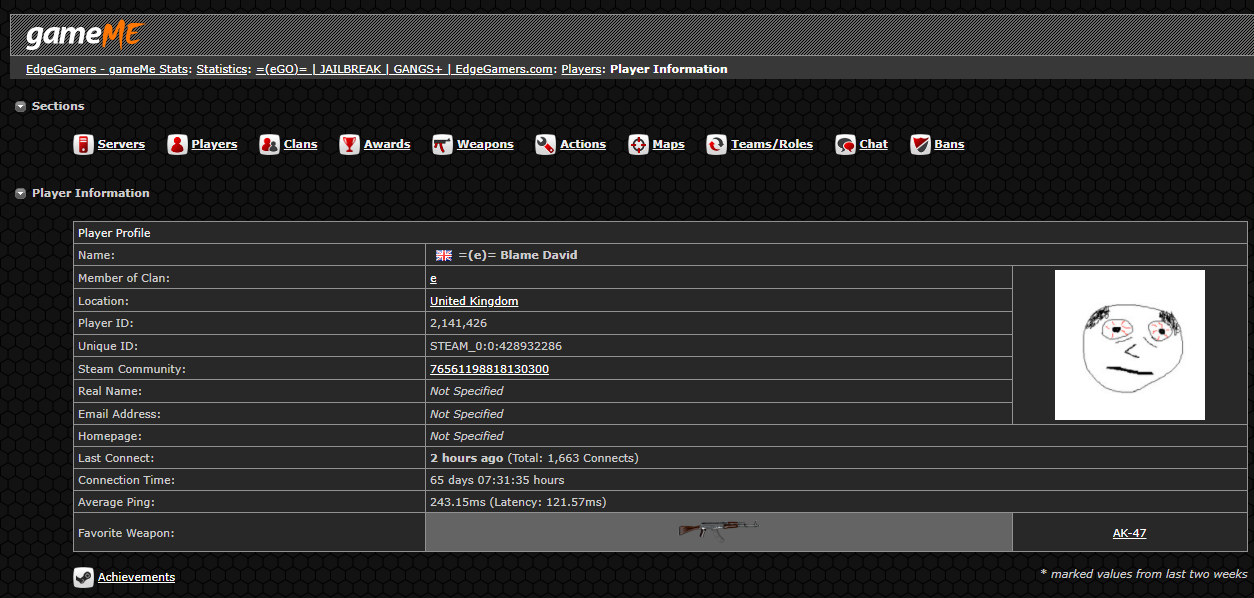Open the Weapons section link
Viewport: 1254px width, 598px height.
[485, 145]
